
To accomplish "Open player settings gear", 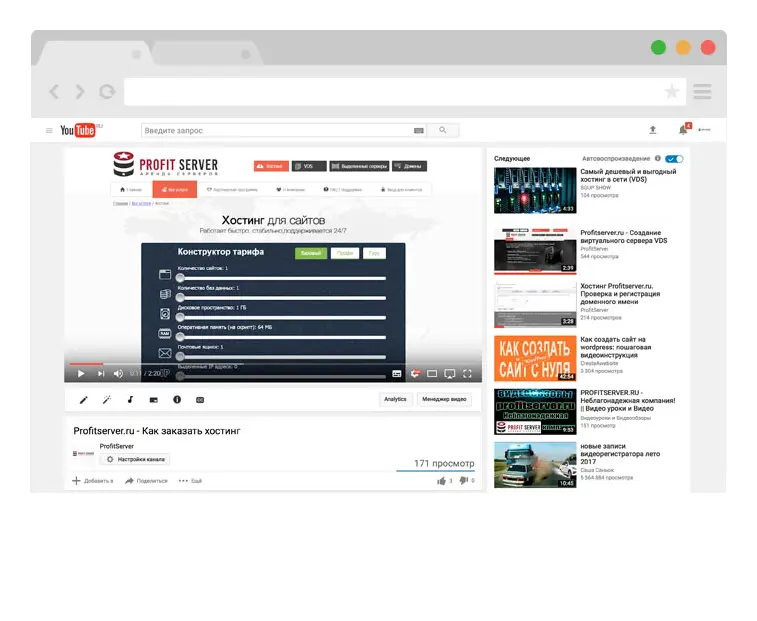I will [x=415, y=373].
